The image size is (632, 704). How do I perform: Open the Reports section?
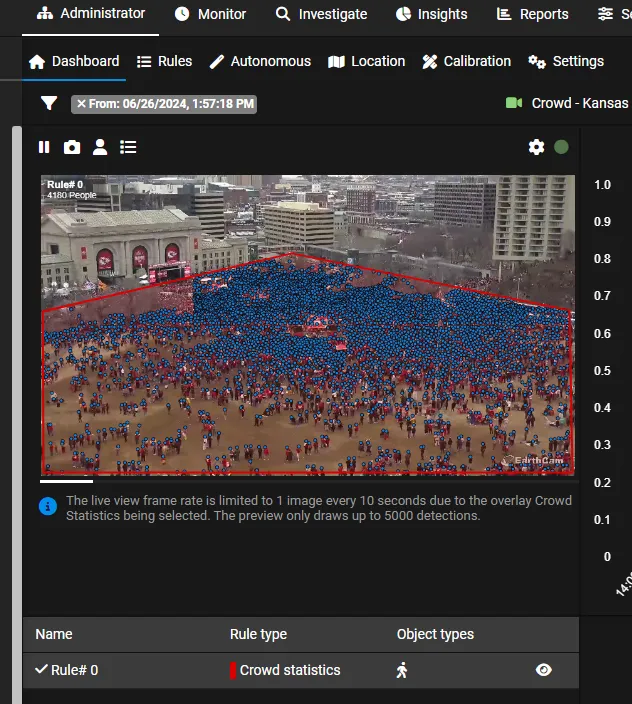[x=532, y=14]
